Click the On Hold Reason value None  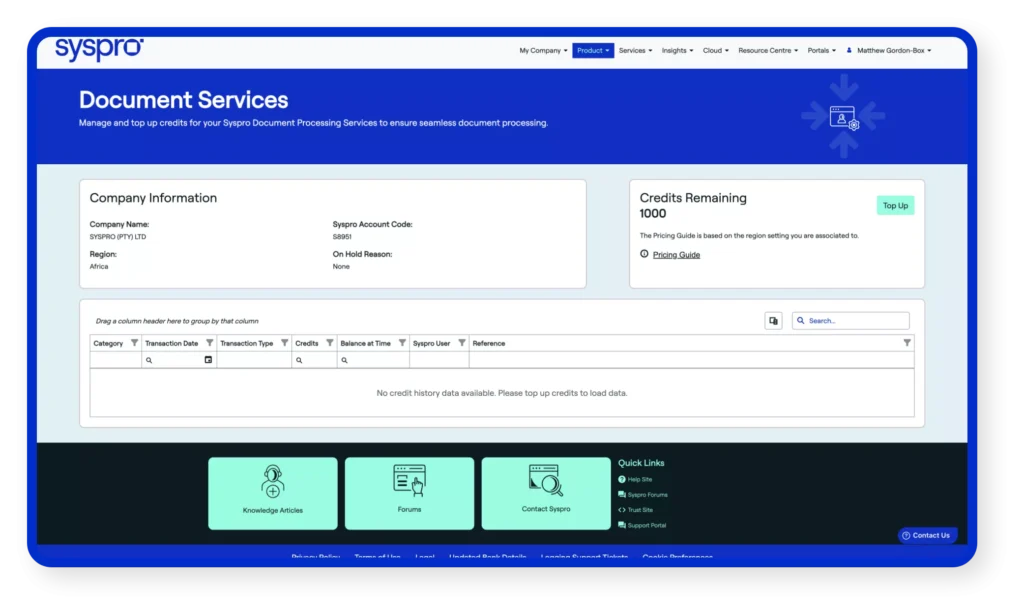(341, 267)
